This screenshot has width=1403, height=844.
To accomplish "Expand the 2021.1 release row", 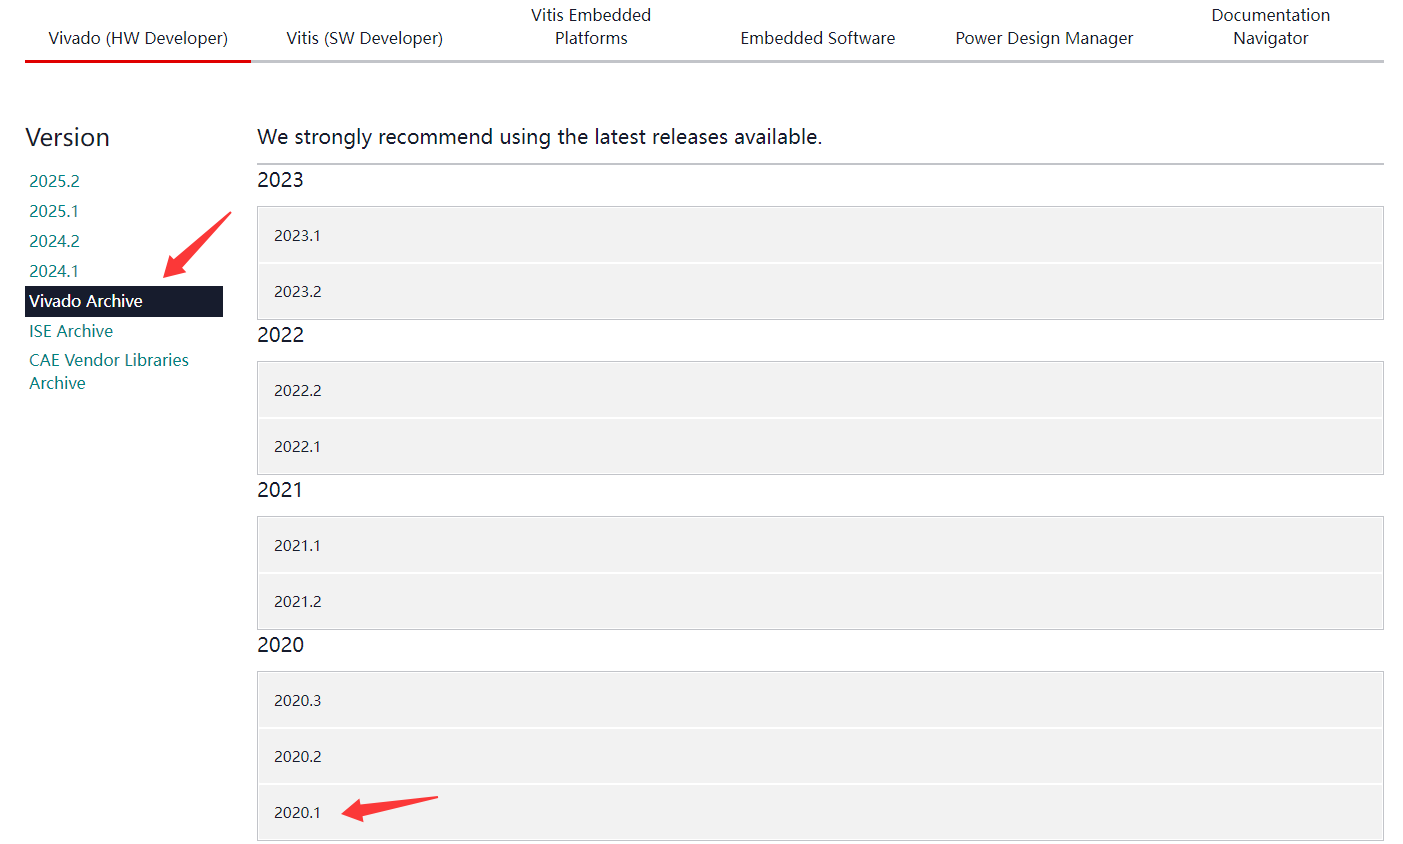I will coord(820,545).
